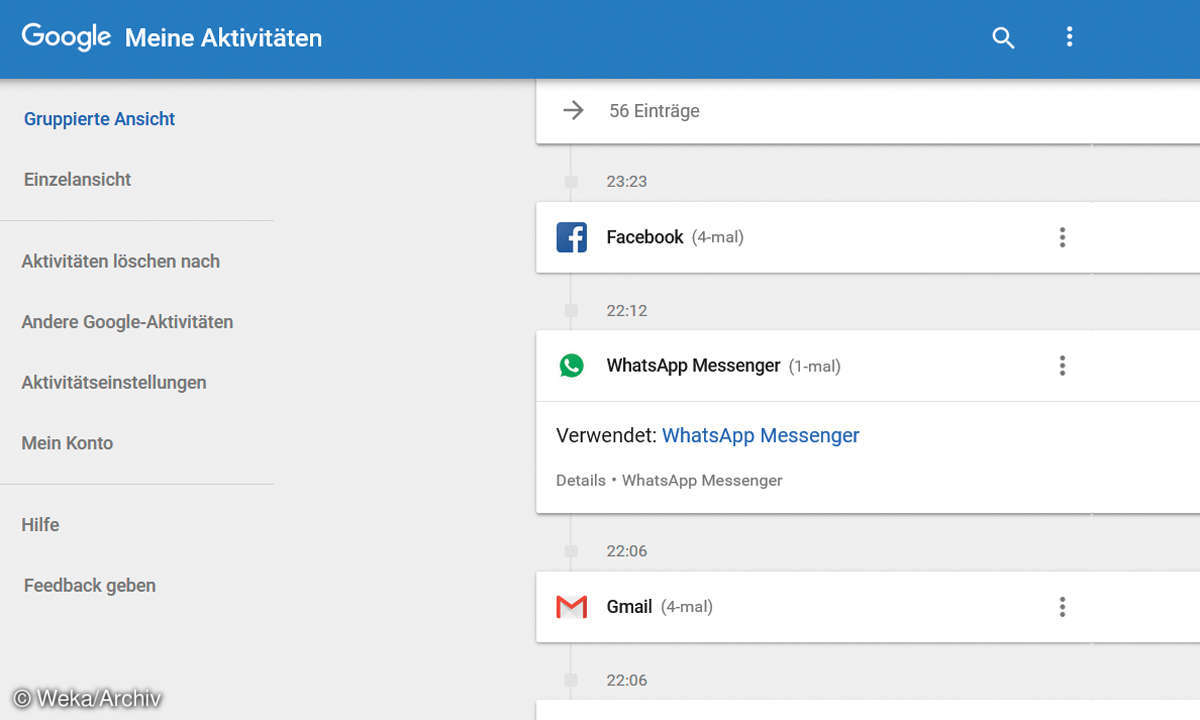Select Gruppierte Ansicht in sidebar

coord(99,119)
